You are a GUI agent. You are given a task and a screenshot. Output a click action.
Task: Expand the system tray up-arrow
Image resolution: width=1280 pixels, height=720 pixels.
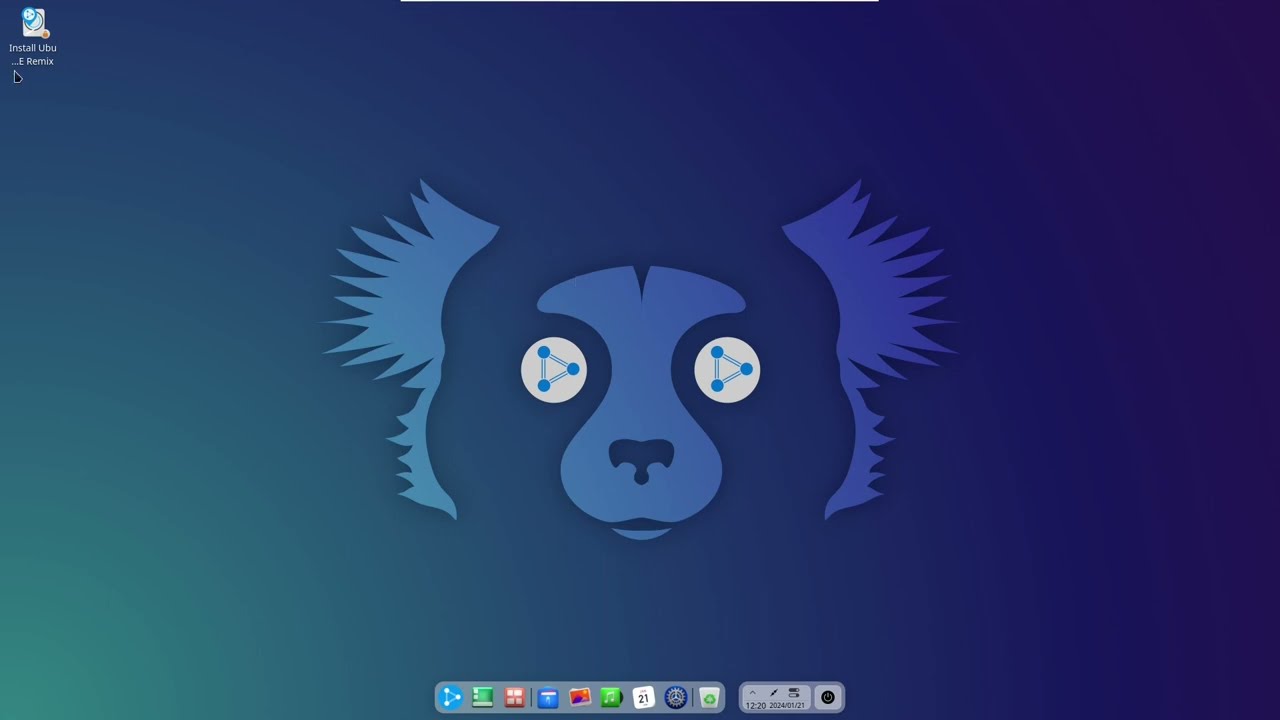[753, 693]
